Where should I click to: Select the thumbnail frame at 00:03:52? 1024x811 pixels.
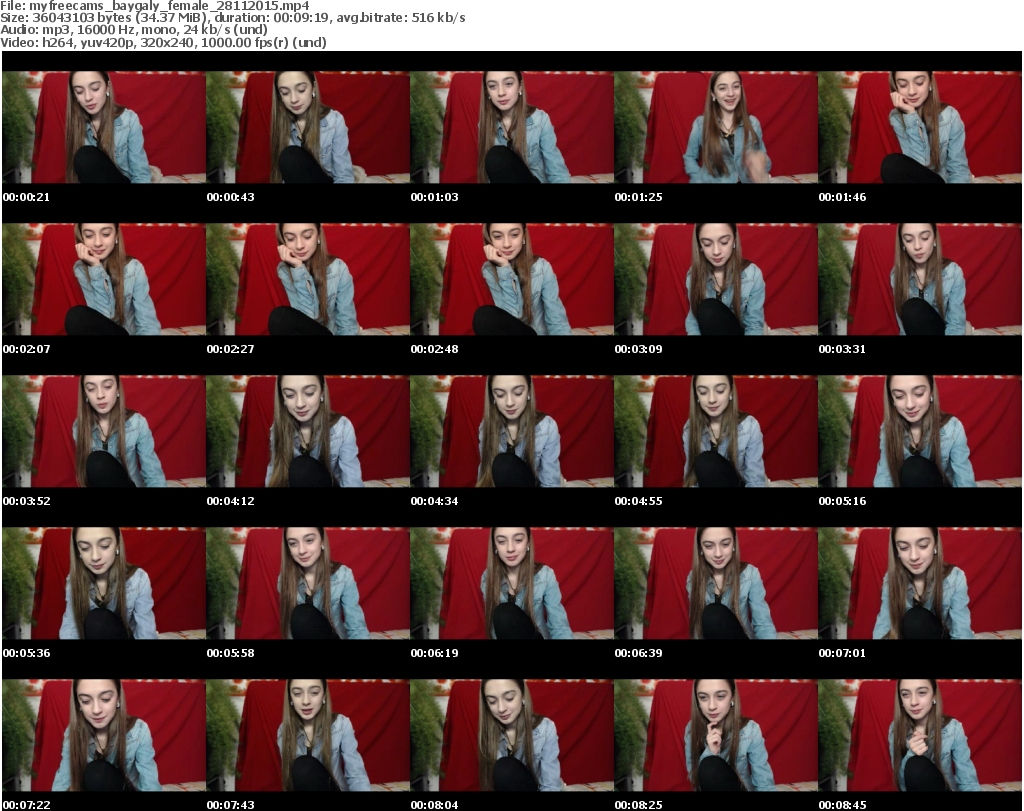tap(104, 432)
